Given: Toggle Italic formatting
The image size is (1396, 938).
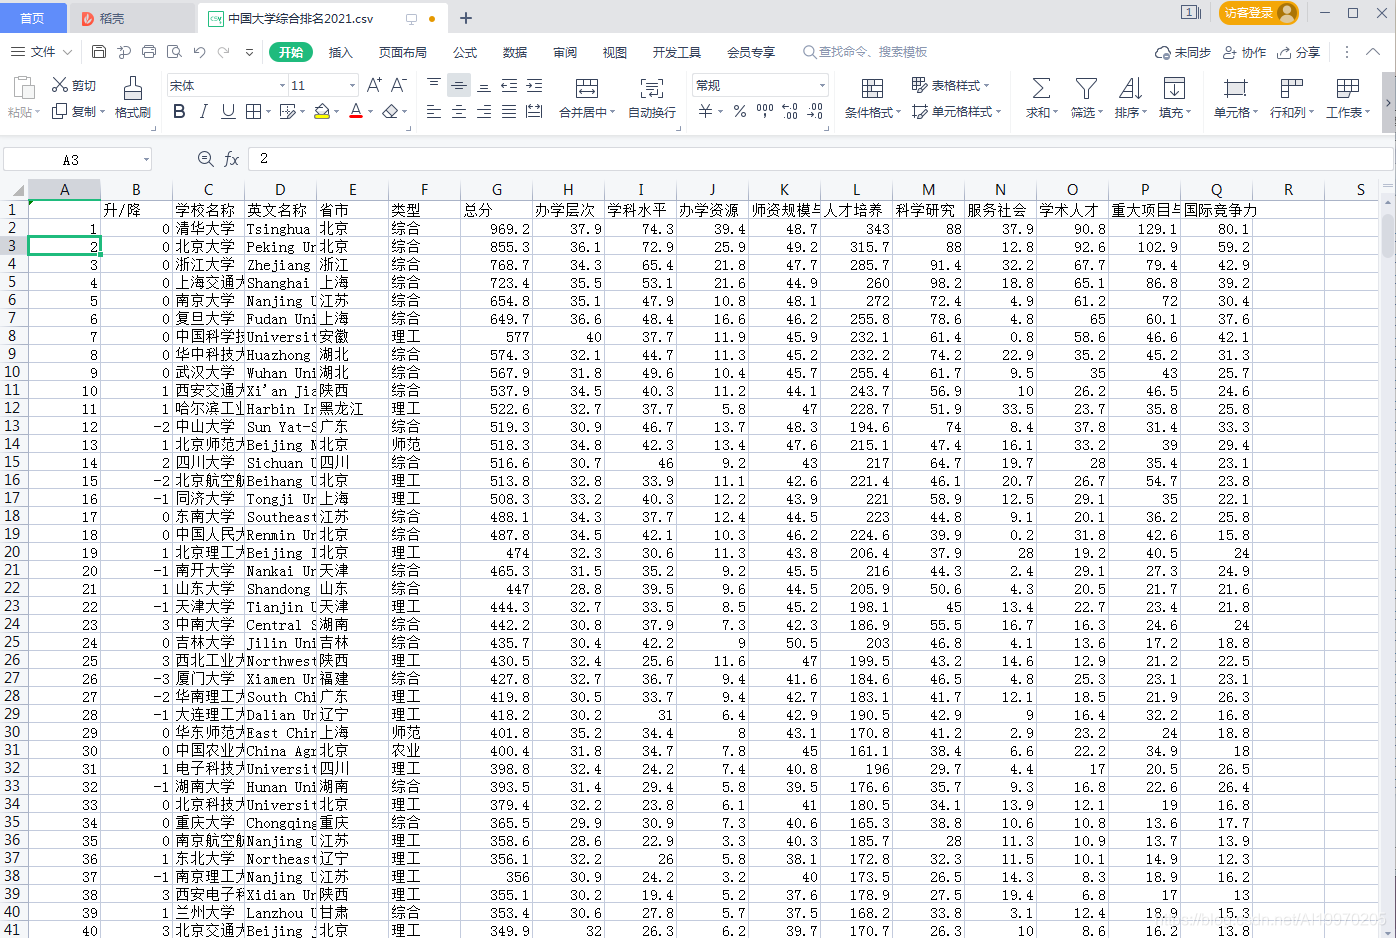Looking at the screenshot, I should (204, 112).
